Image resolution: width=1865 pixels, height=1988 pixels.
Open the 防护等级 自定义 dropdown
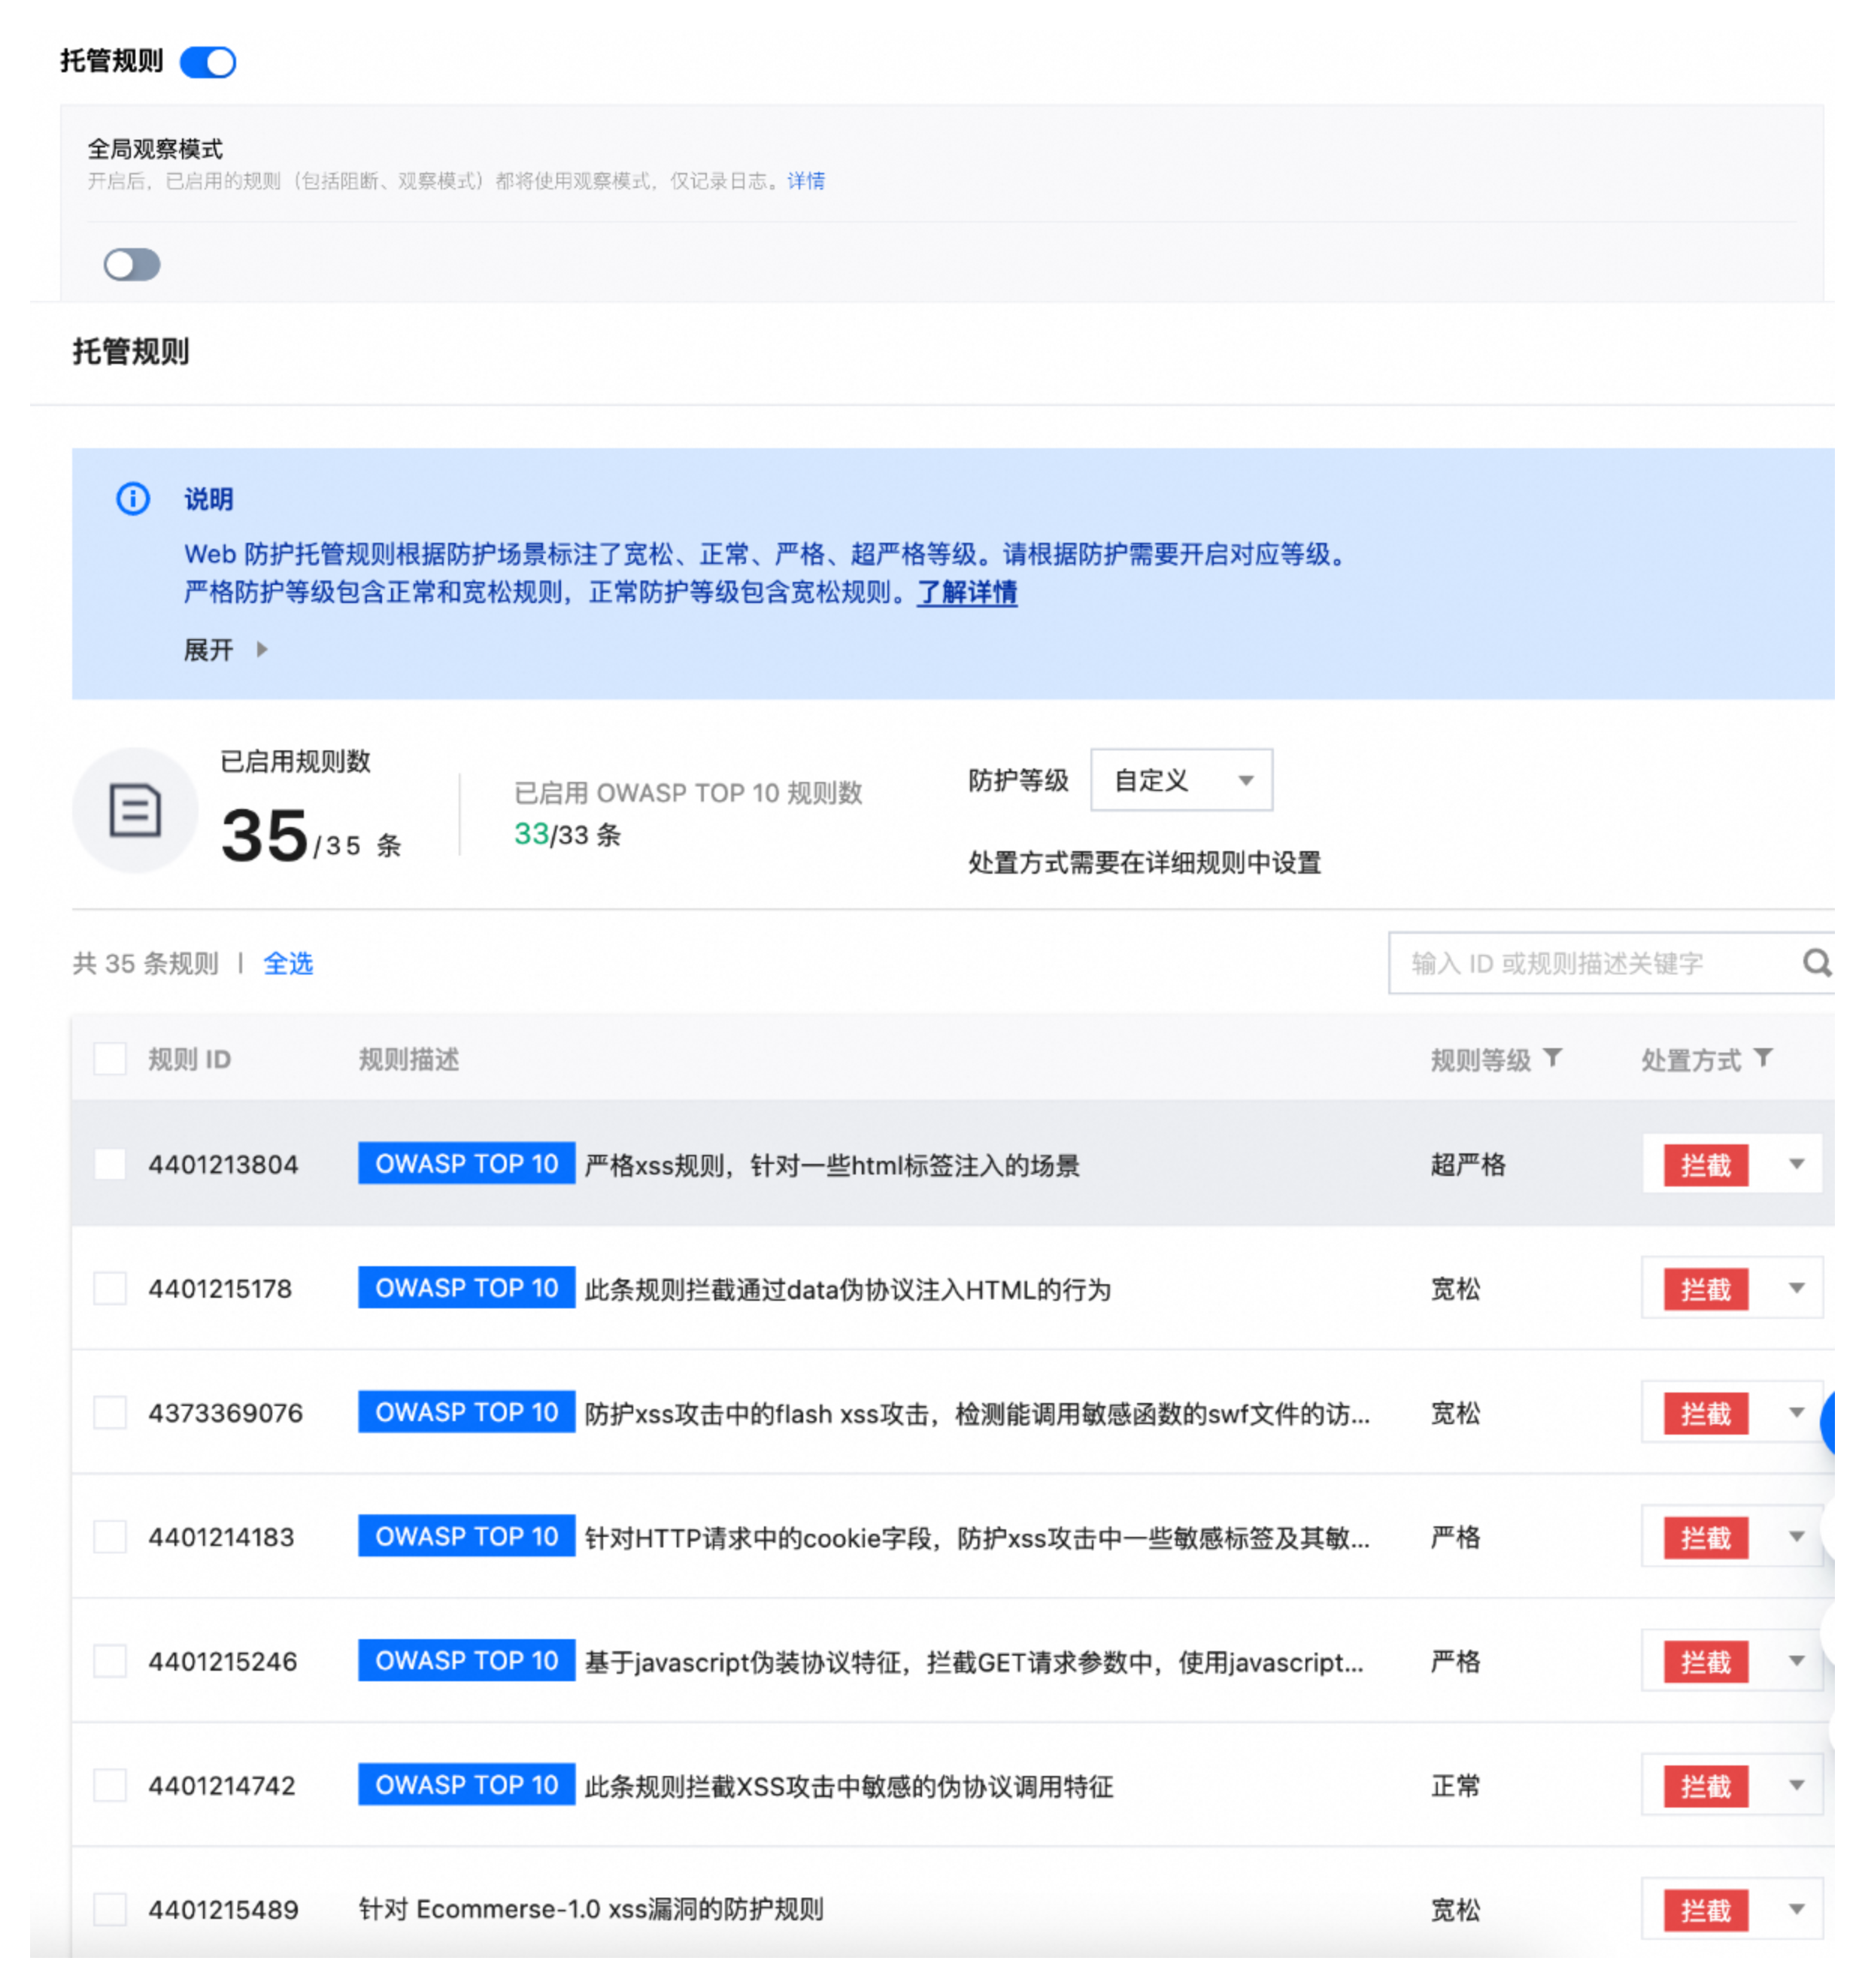1181,780
